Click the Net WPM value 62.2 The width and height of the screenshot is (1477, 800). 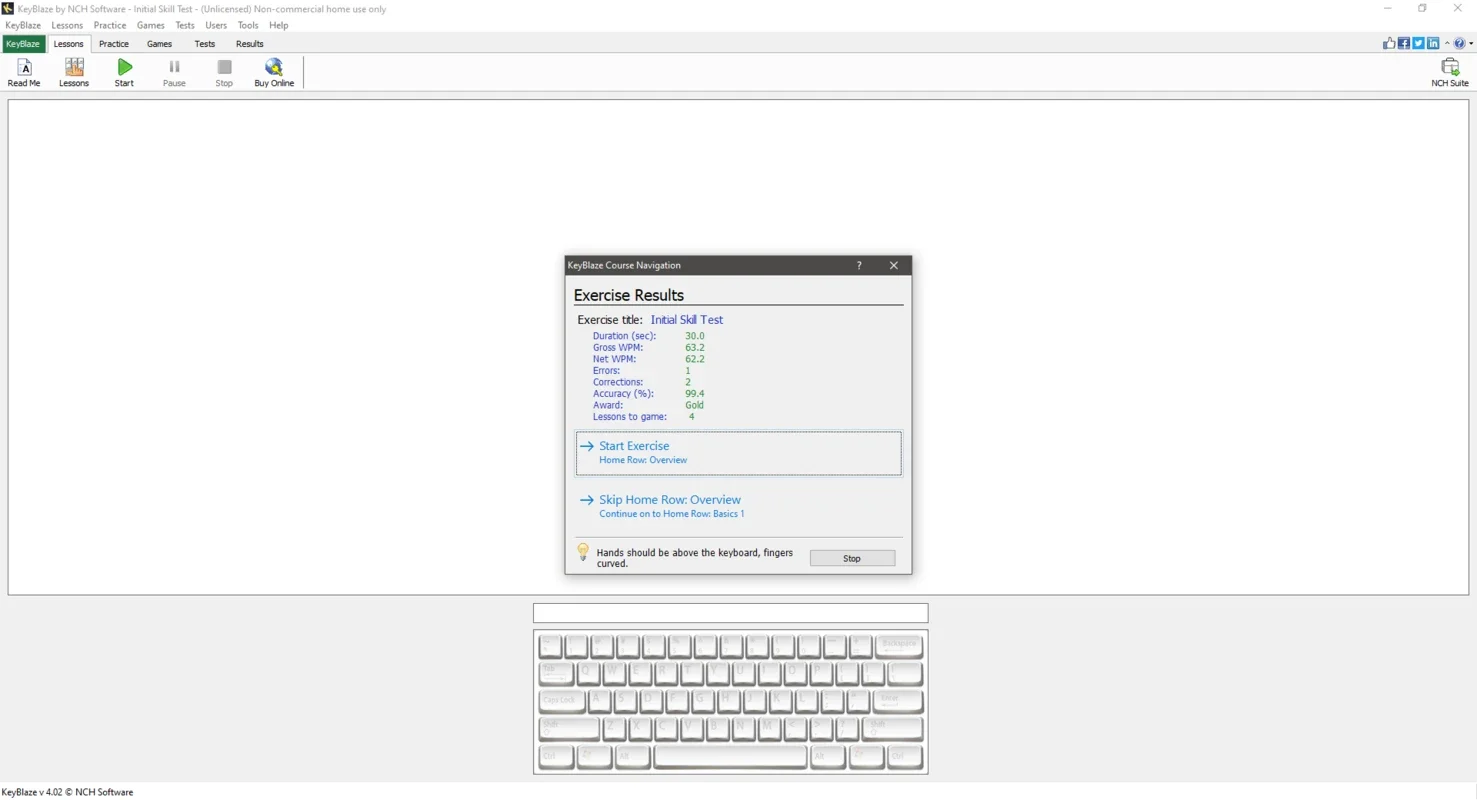[695, 359]
